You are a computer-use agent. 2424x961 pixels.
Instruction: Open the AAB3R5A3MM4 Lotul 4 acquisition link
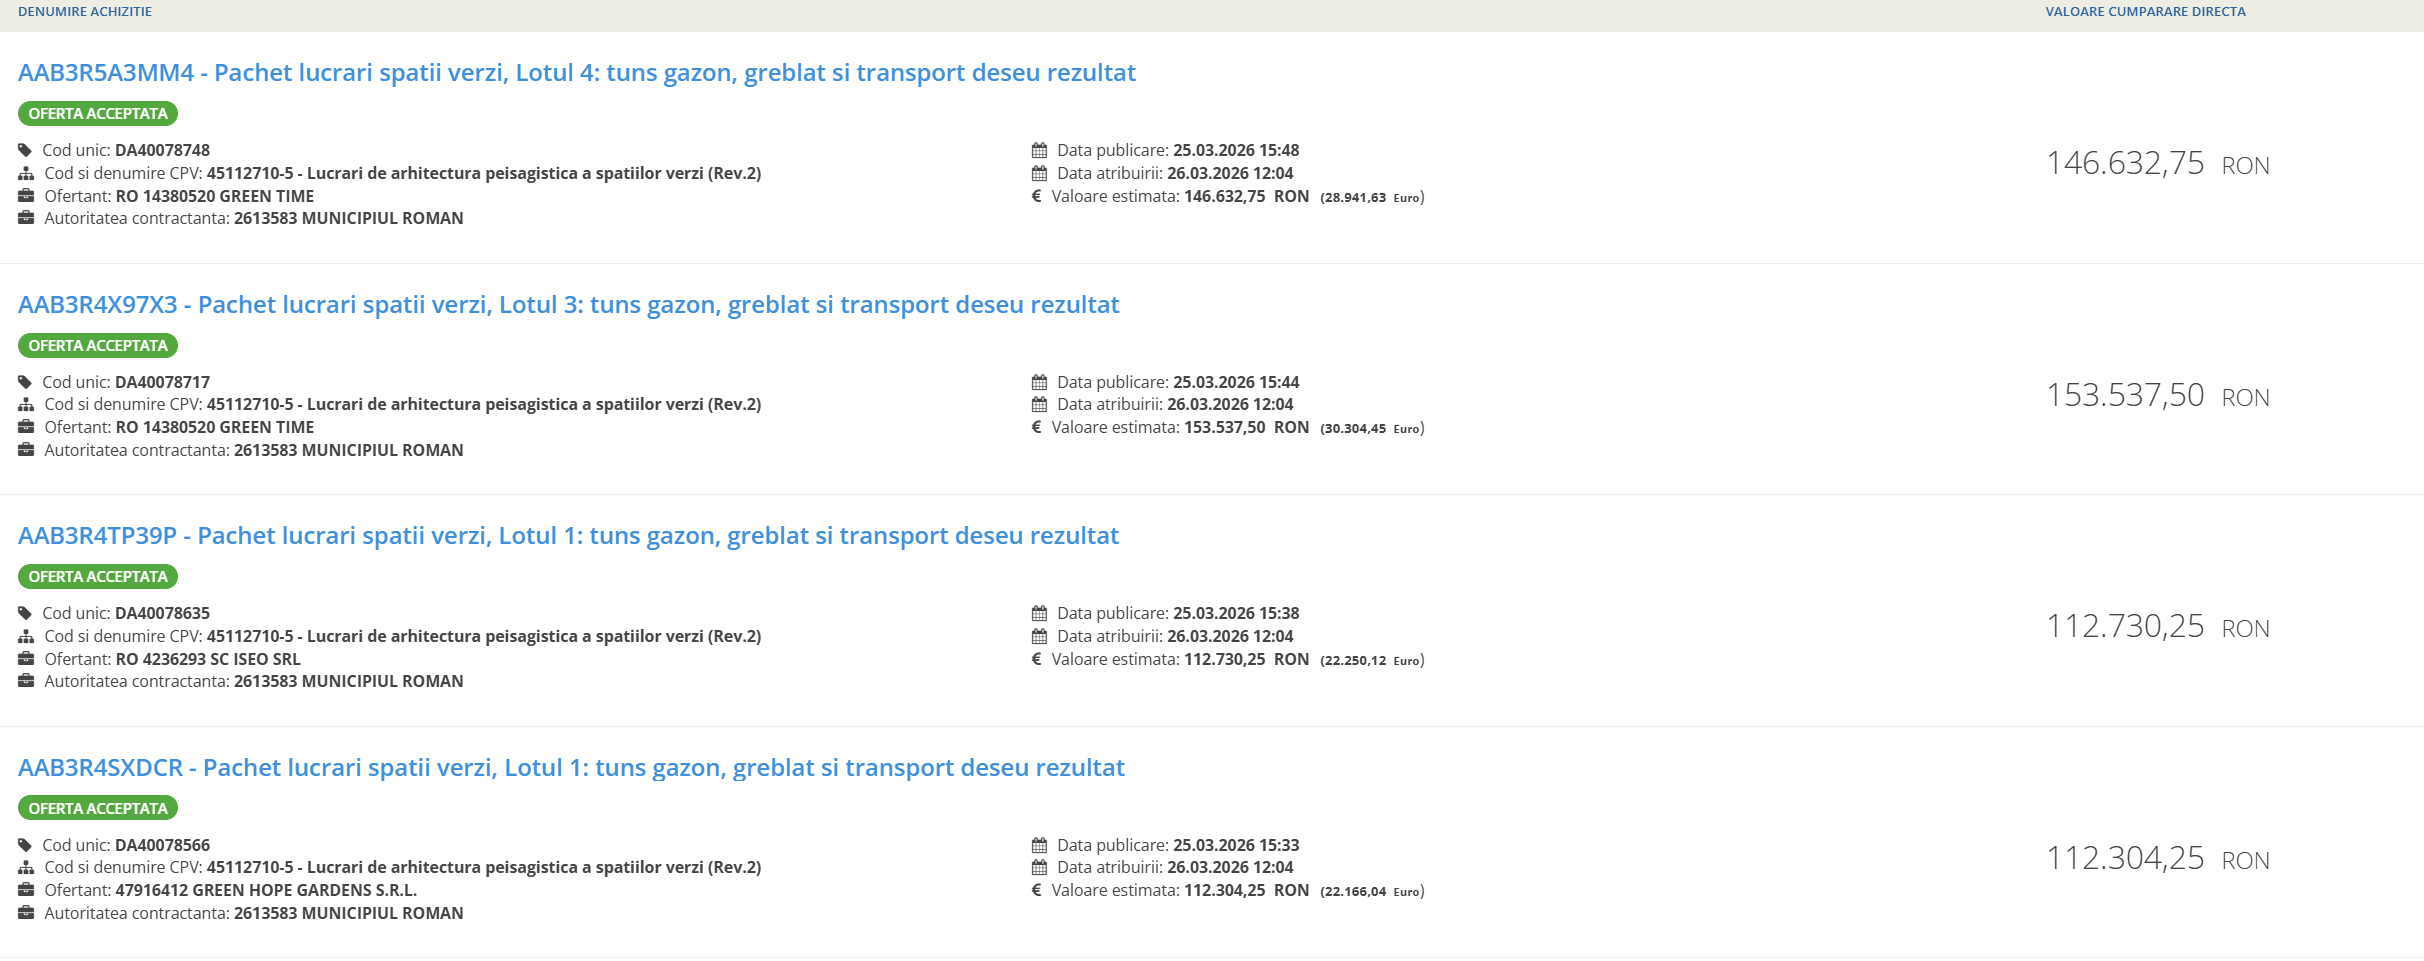pos(576,73)
